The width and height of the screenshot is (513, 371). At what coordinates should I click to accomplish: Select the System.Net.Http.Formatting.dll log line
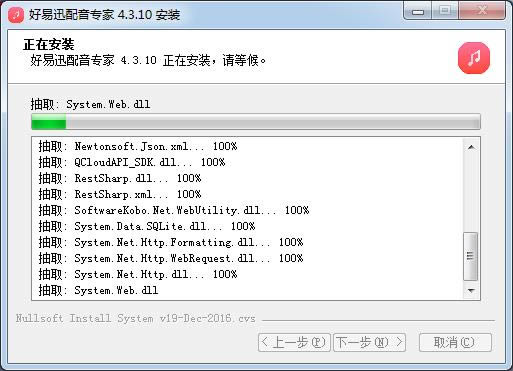click(x=171, y=242)
